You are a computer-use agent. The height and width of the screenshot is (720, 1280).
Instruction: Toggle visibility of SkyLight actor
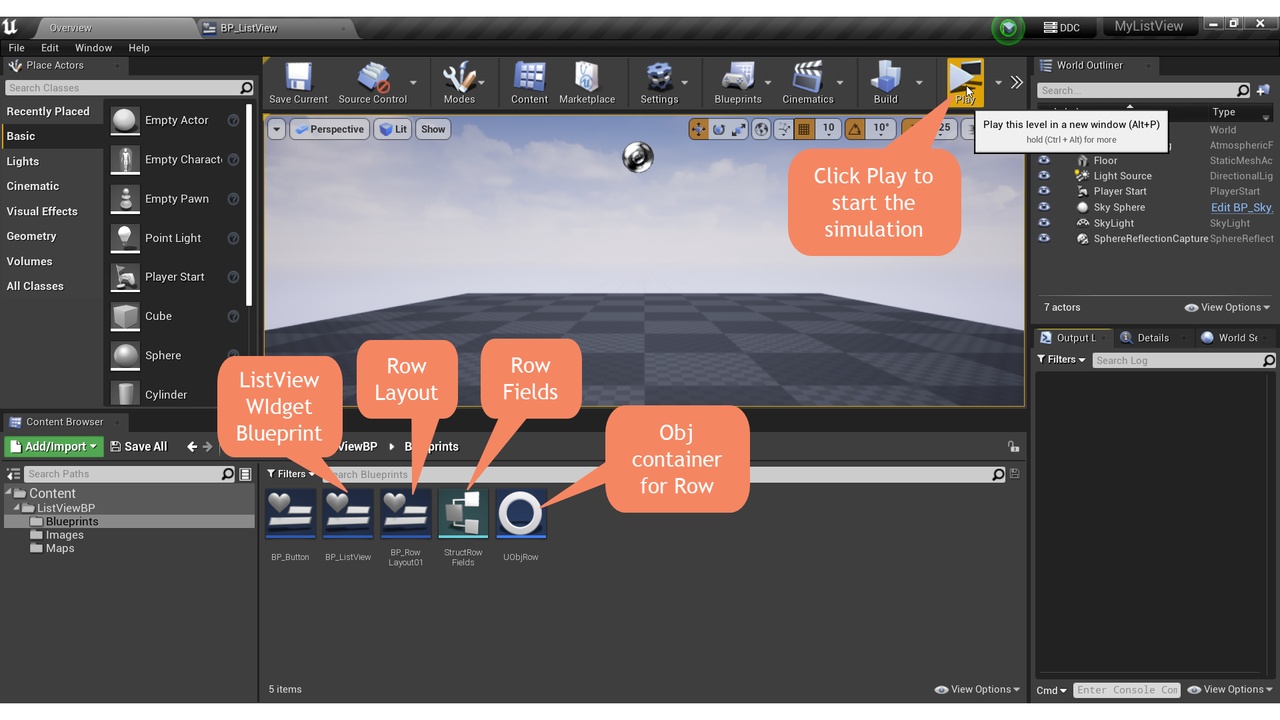(x=1044, y=223)
